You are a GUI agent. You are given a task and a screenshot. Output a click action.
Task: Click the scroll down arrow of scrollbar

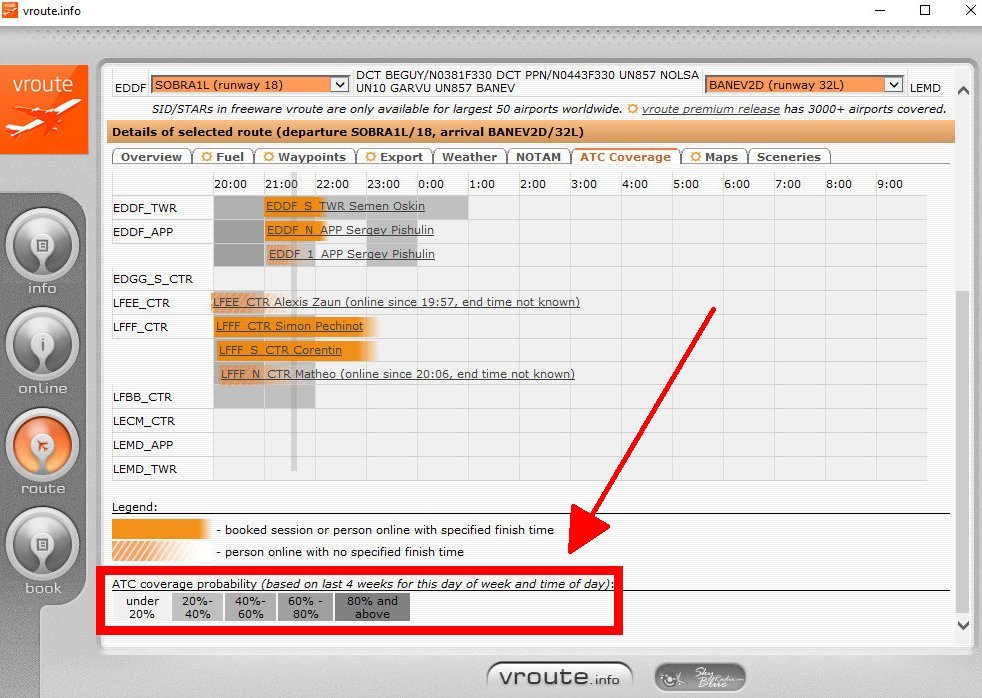pyautogui.click(x=963, y=625)
